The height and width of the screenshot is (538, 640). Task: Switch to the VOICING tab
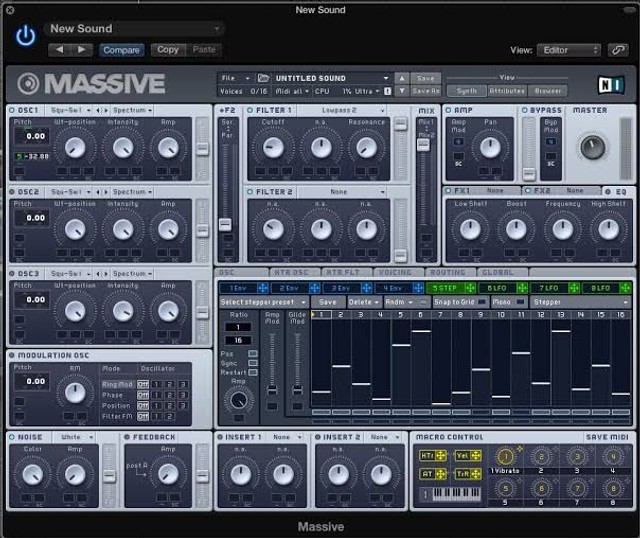click(398, 272)
